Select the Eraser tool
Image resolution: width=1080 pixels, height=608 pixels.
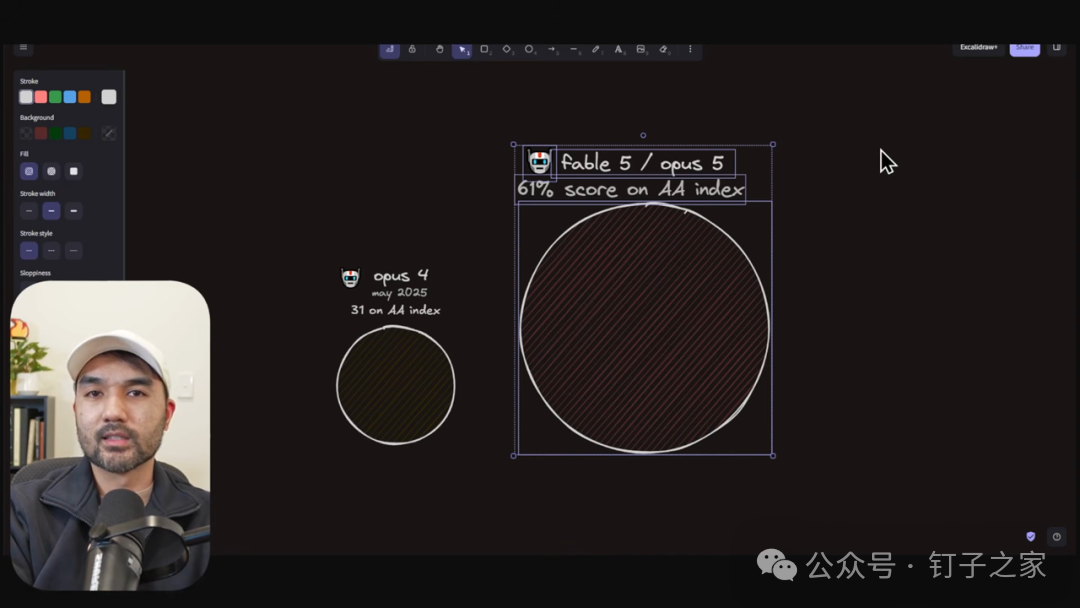(664, 50)
